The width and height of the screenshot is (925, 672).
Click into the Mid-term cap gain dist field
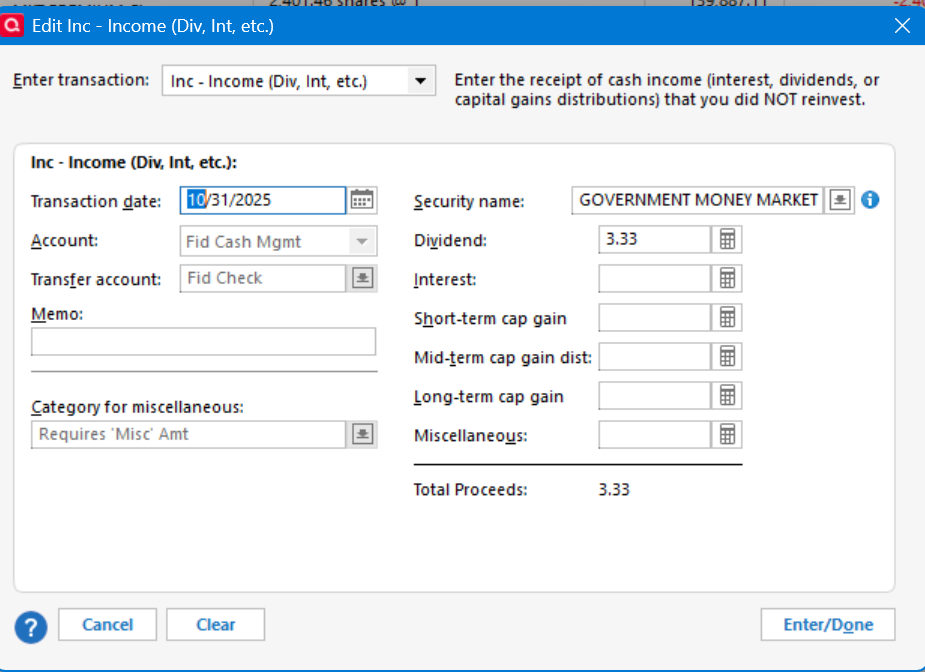tap(655, 356)
